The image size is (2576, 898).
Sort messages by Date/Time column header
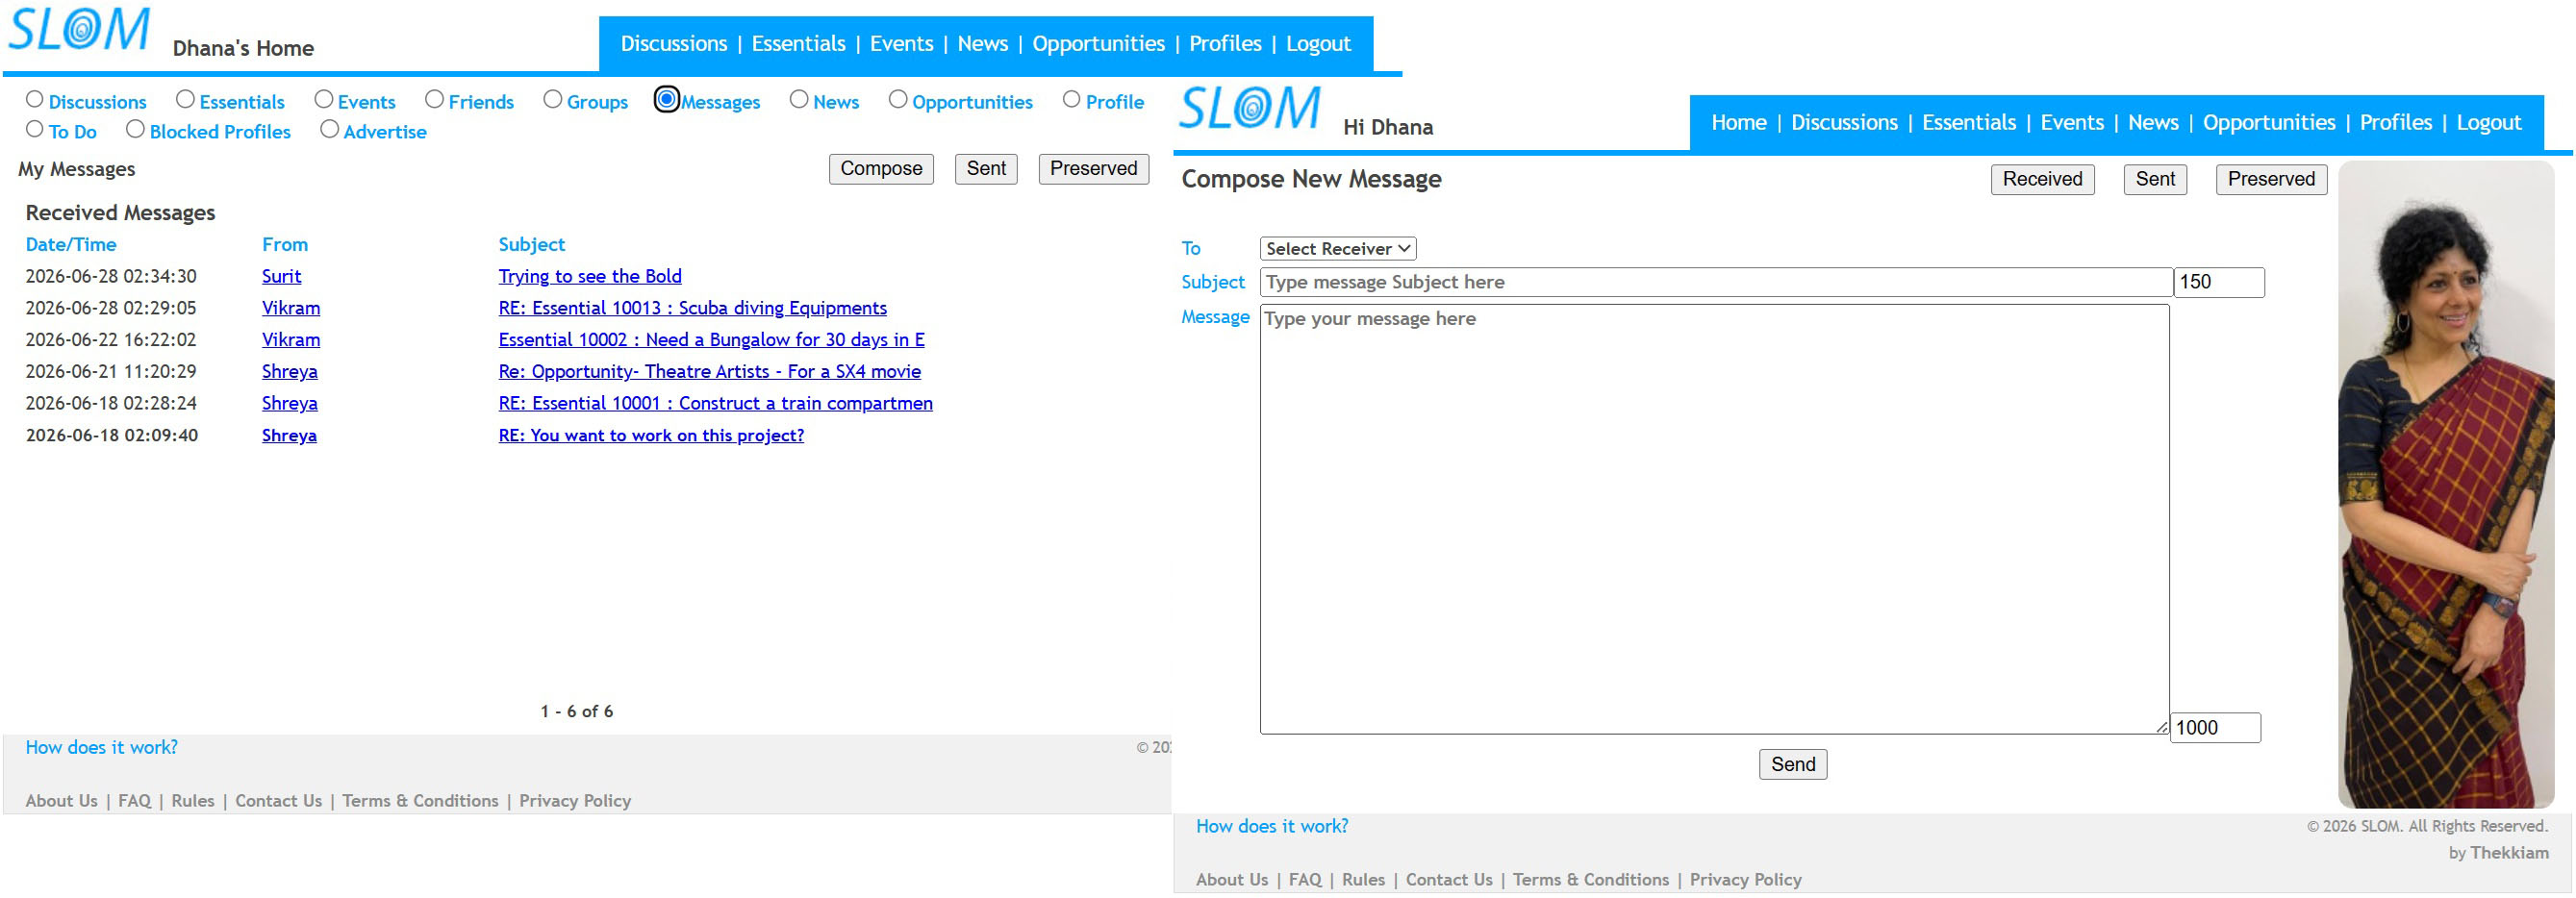(71, 245)
